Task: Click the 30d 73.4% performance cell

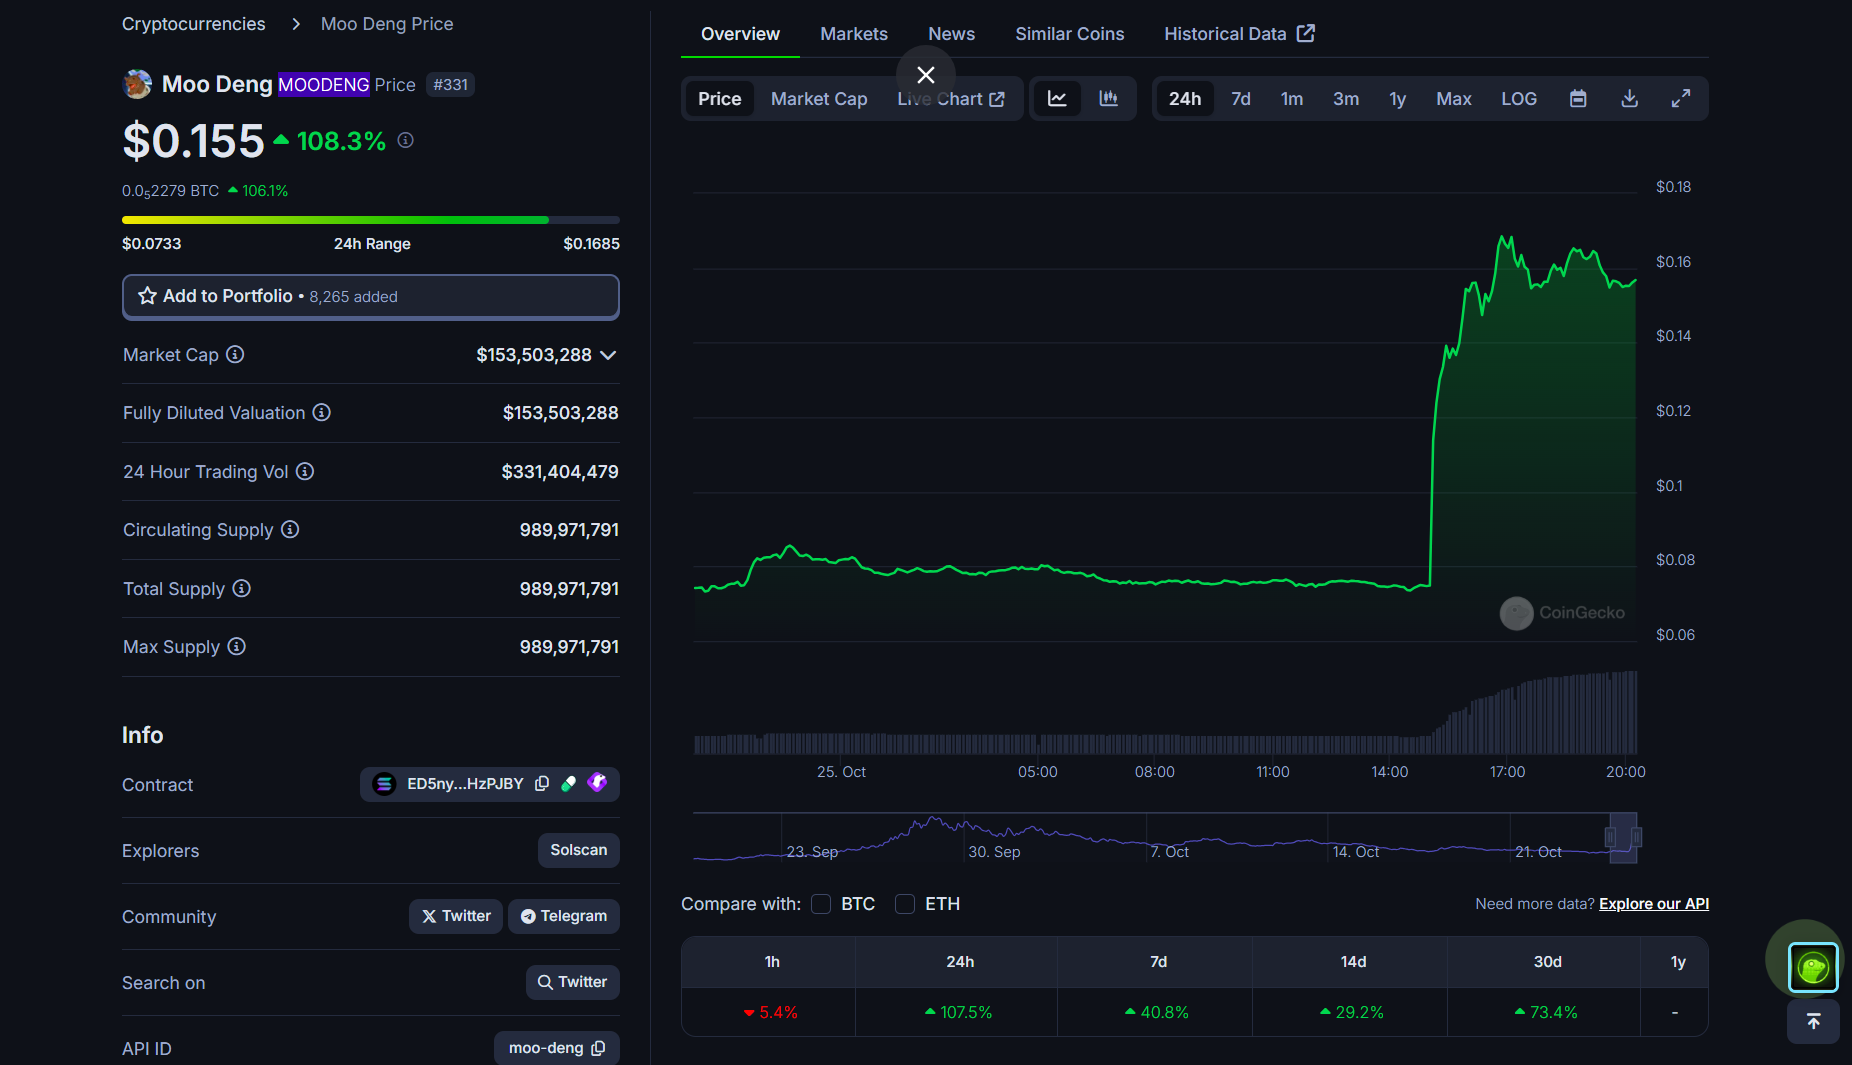Action: point(1545,1012)
